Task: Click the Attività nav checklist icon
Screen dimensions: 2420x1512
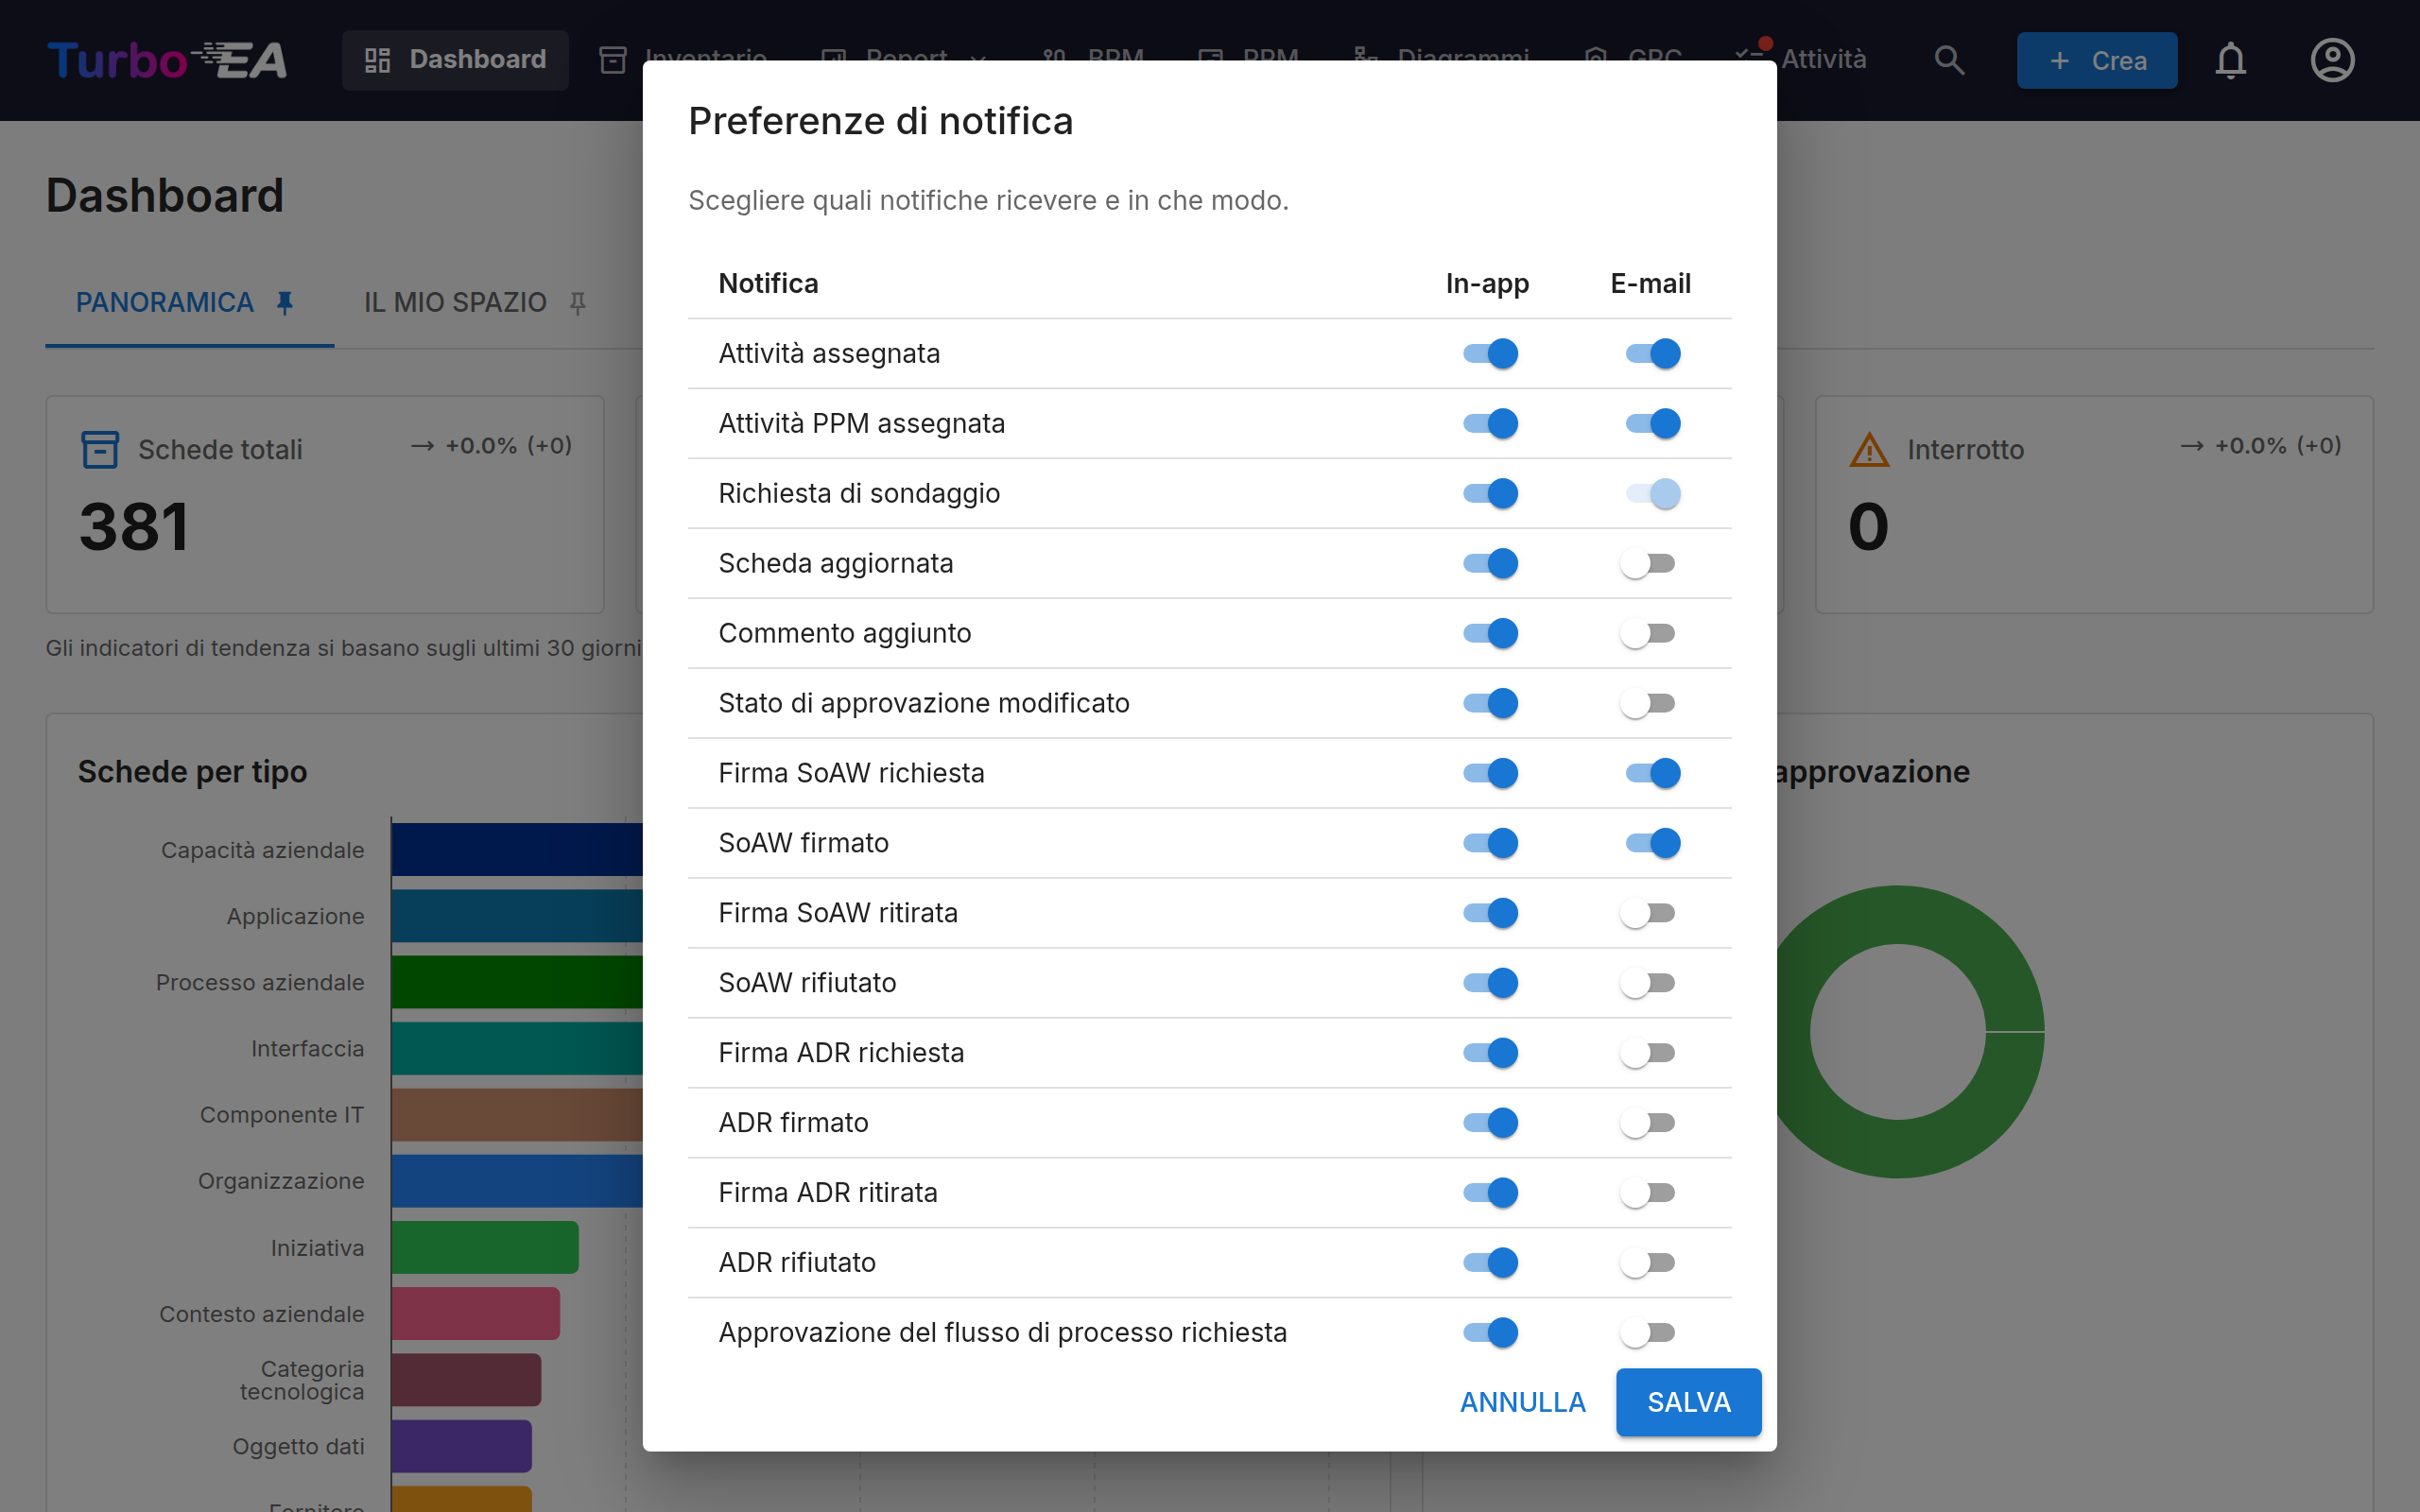Action: tap(1751, 55)
